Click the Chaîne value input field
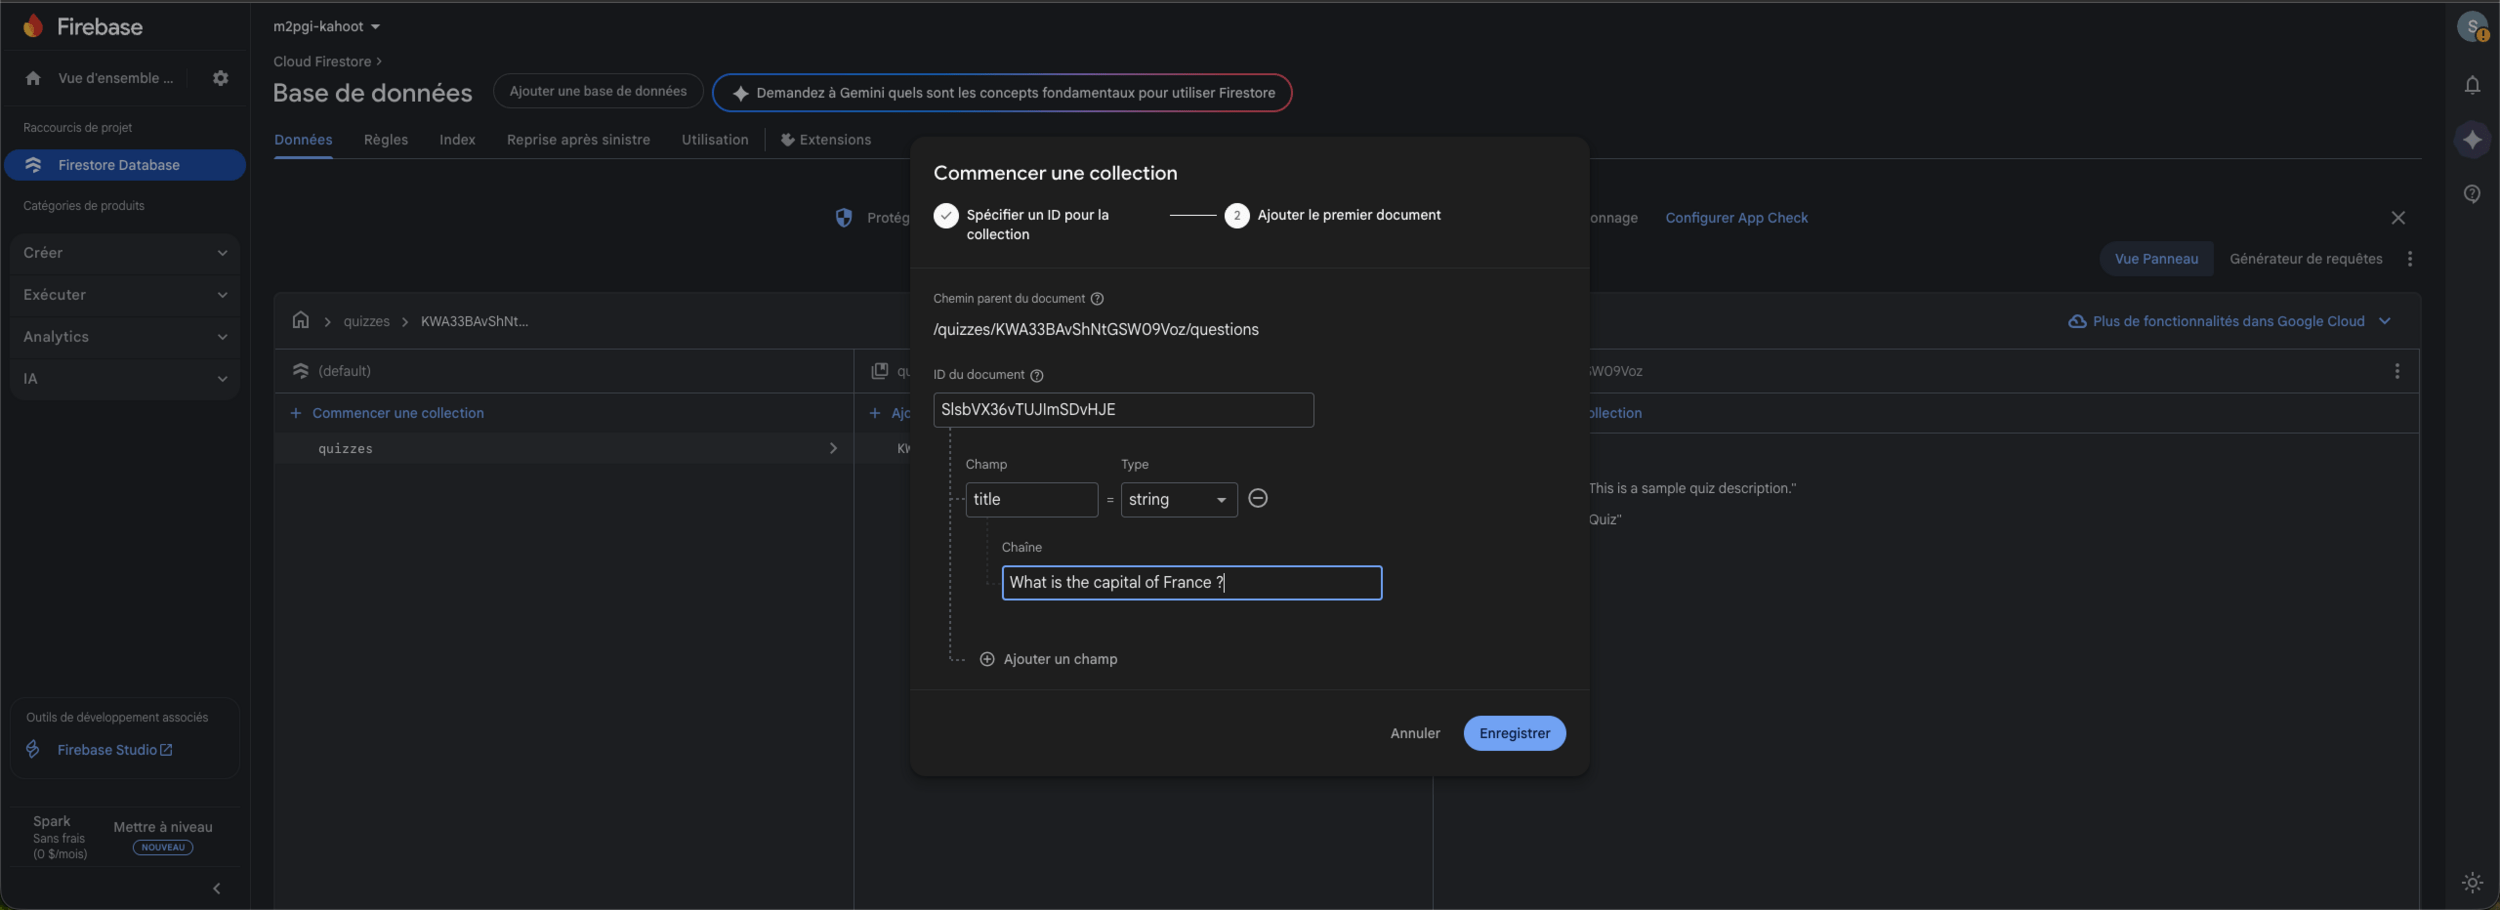Image resolution: width=2500 pixels, height=910 pixels. click(x=1191, y=583)
